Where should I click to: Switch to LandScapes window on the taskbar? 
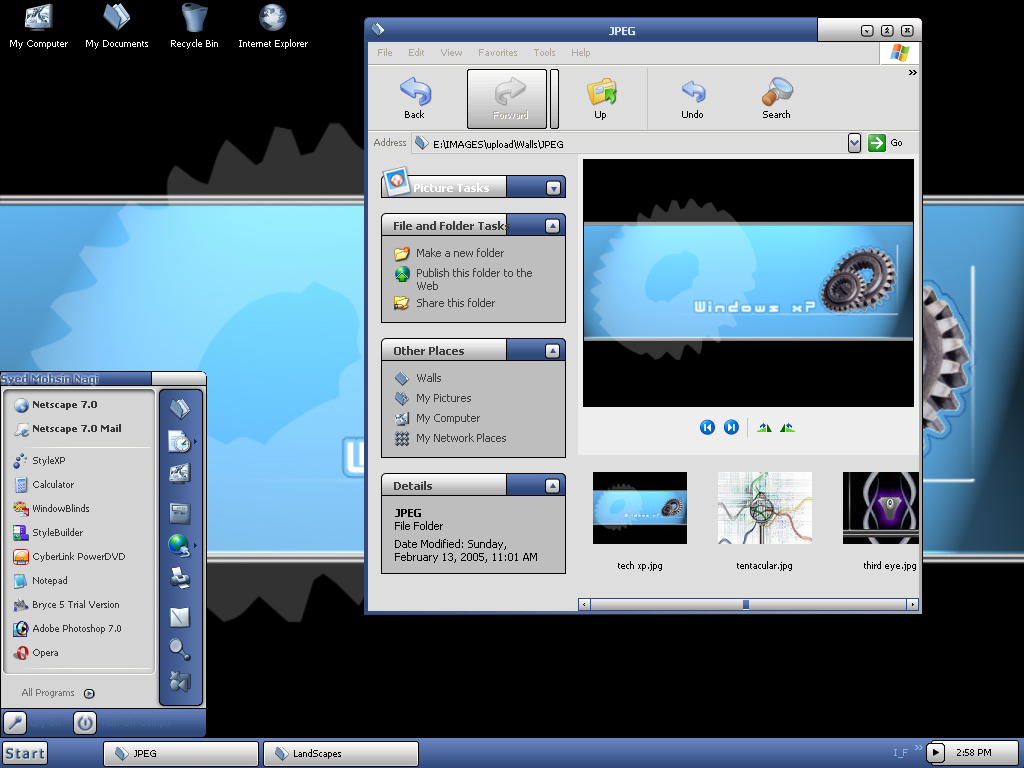340,754
